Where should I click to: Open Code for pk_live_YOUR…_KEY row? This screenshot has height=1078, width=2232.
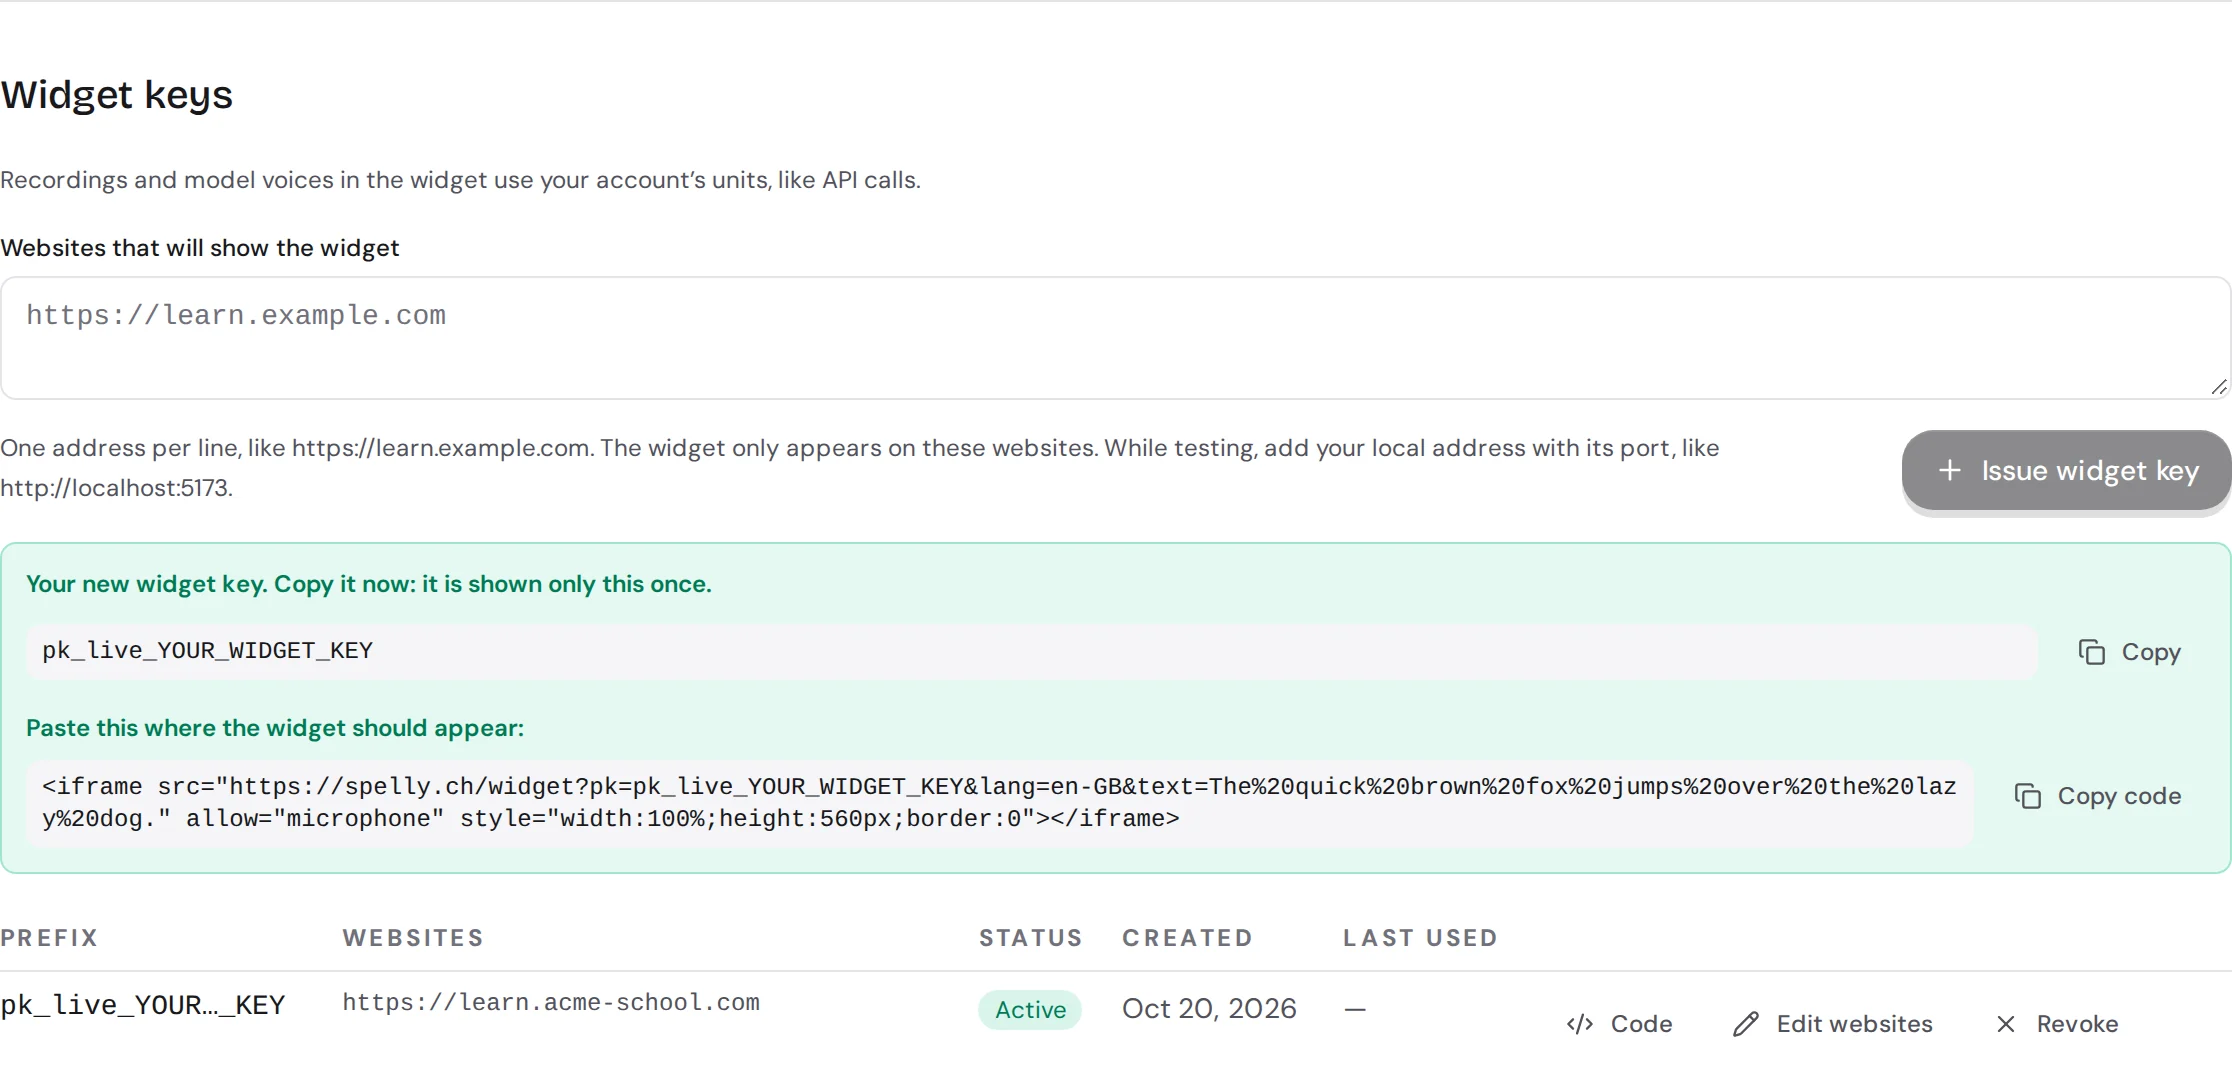pos(1620,1024)
